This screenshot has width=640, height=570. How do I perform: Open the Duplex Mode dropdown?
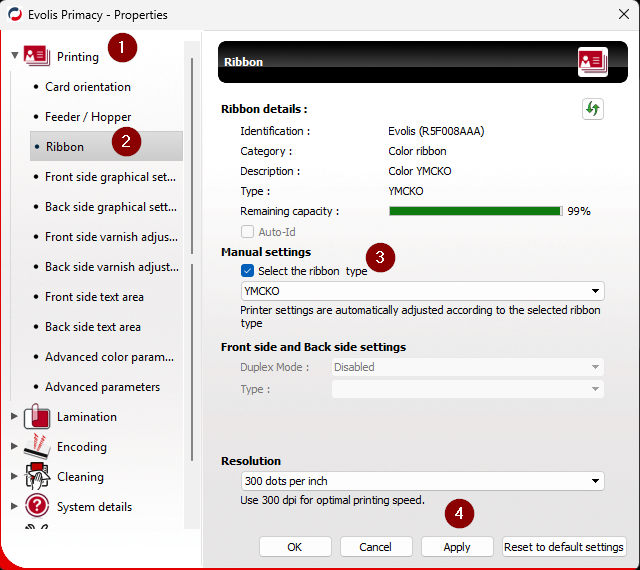pos(468,367)
